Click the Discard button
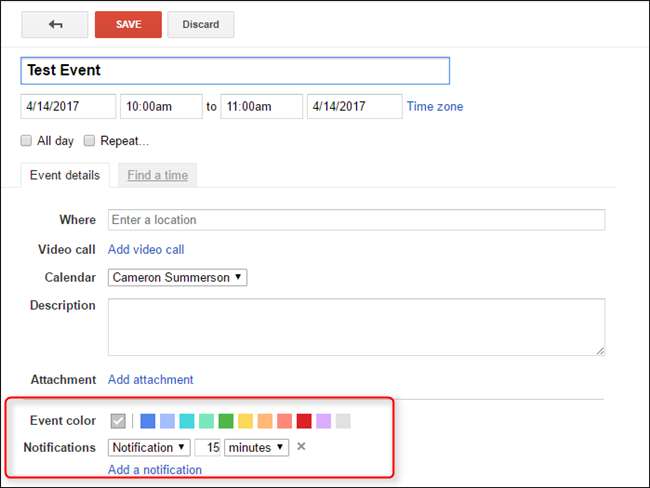650x488 pixels. coord(200,25)
